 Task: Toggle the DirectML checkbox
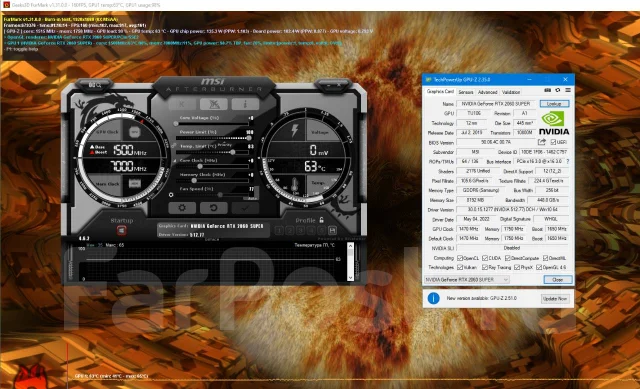[546, 258]
